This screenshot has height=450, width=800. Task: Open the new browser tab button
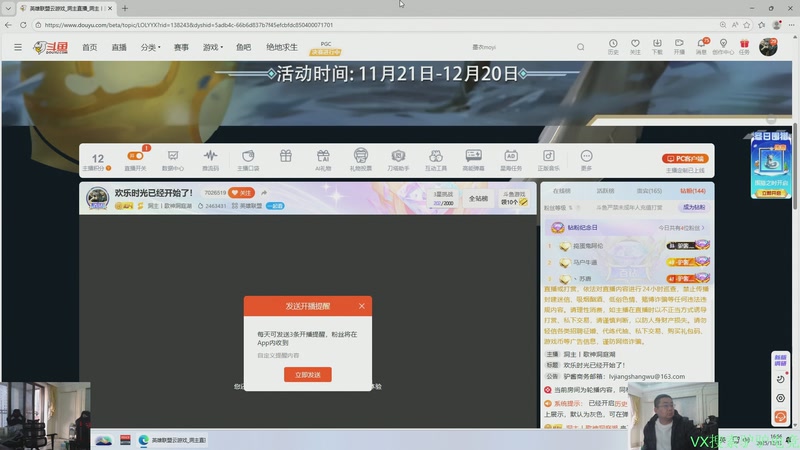pyautogui.click(x=125, y=8)
